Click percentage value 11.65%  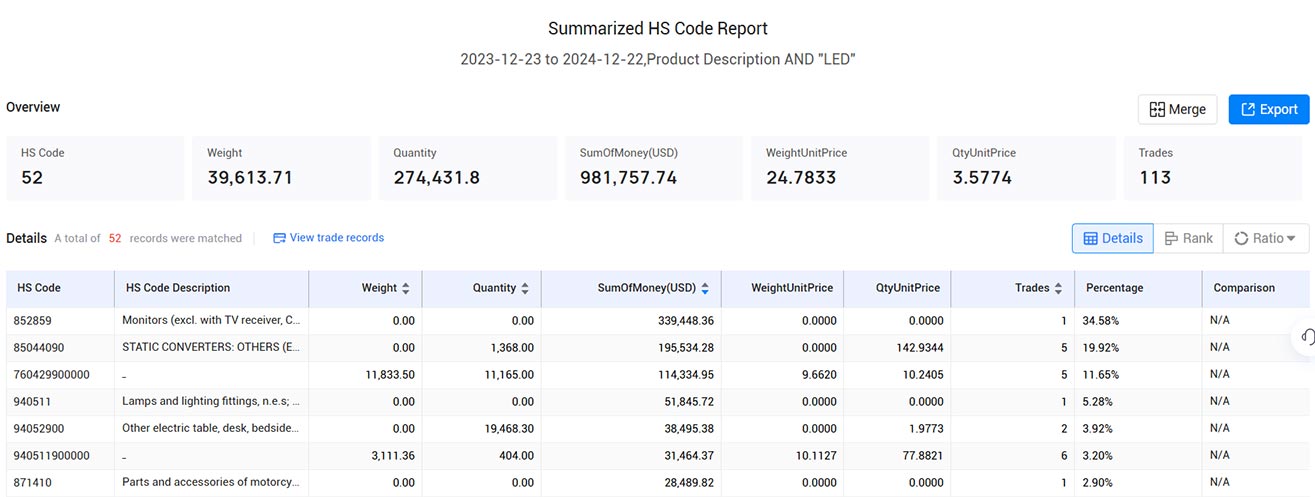1101,375
